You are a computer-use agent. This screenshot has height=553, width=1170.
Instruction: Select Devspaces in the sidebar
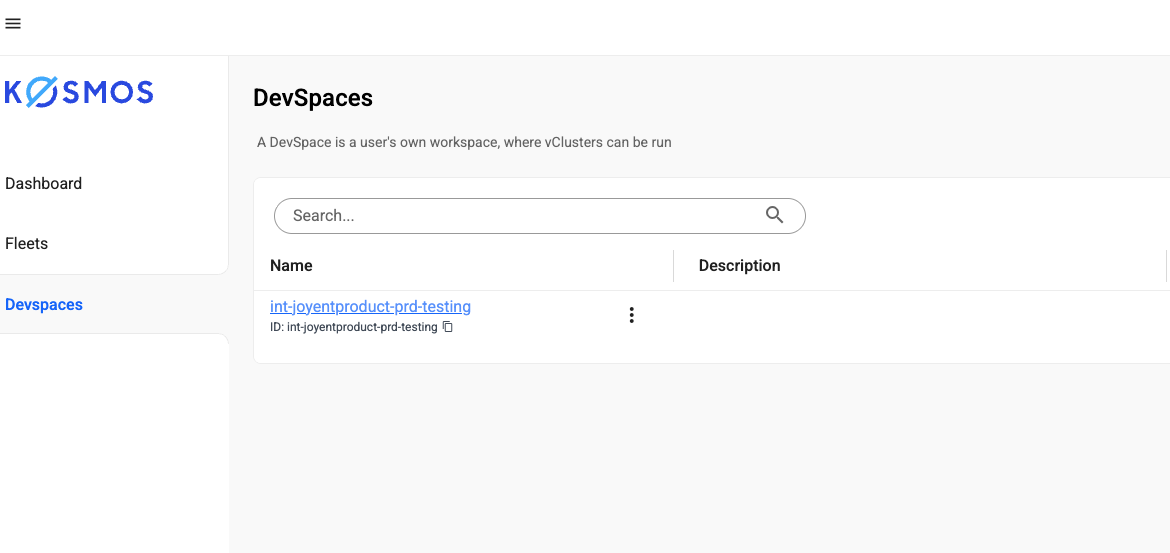[x=43, y=304]
